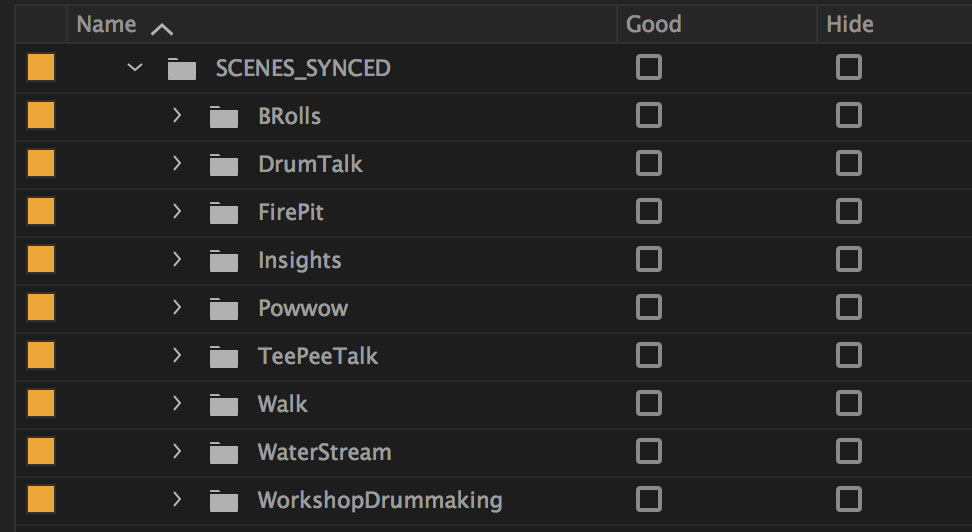Sort by the Name column header
Viewport: 972px width, 532px height.
click(106, 25)
